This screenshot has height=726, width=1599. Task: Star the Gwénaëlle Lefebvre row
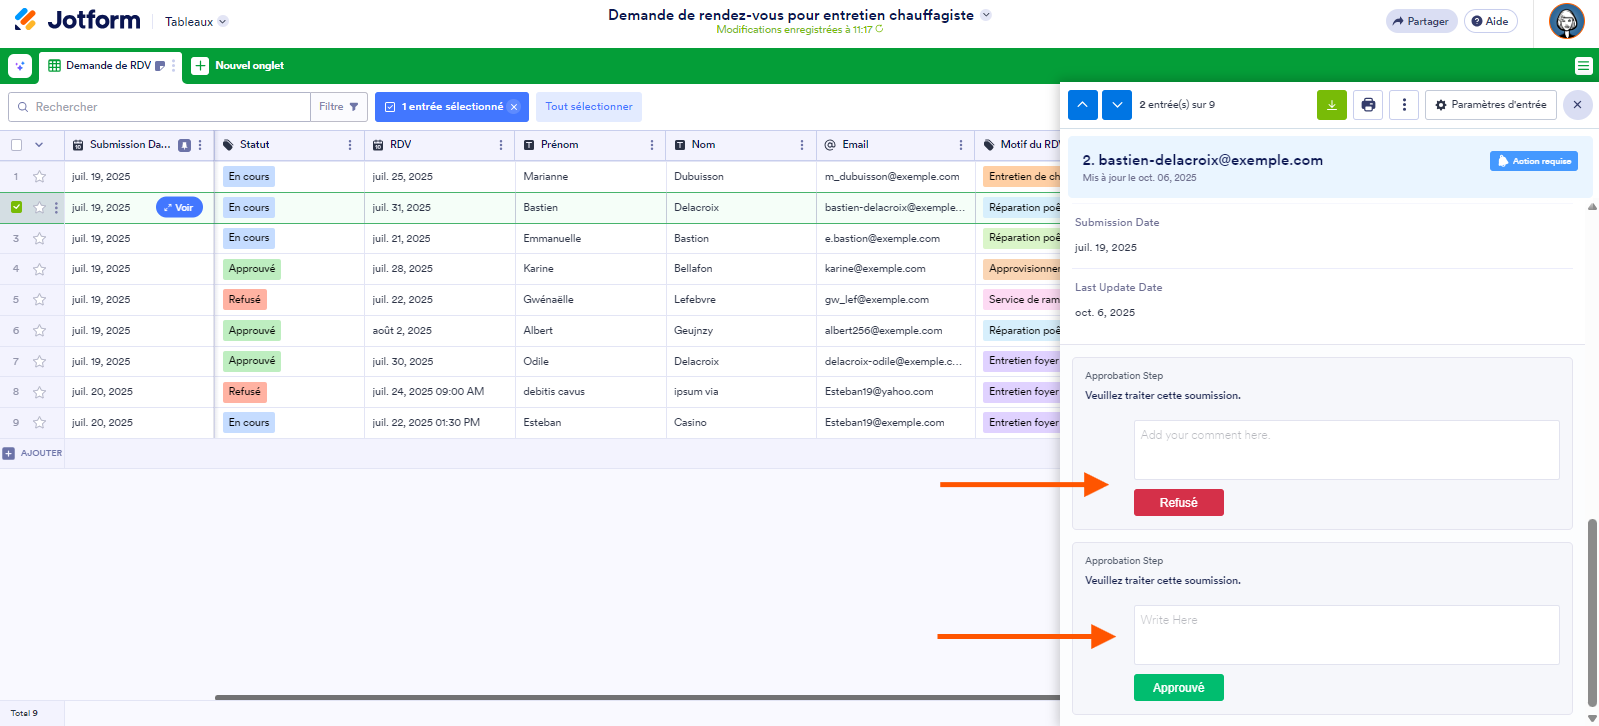(x=40, y=300)
